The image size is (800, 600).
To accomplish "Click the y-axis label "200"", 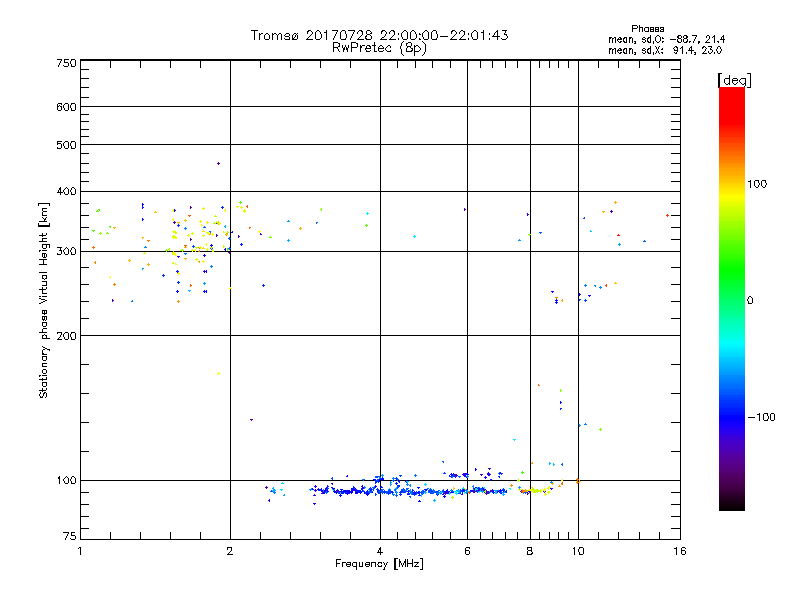I will click(x=66, y=336).
